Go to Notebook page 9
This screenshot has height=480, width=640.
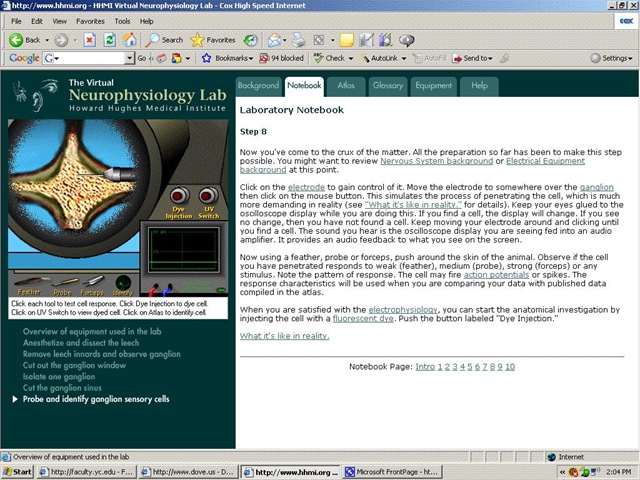(500, 367)
